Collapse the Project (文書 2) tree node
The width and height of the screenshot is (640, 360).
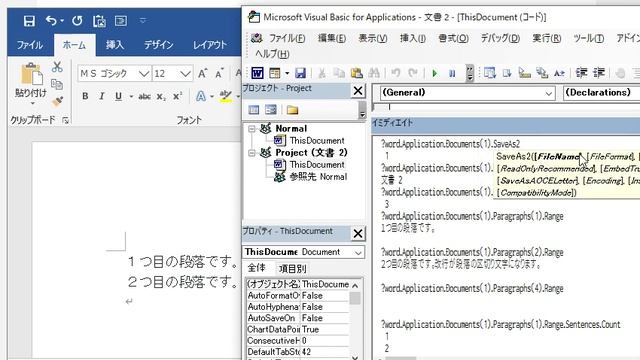[252, 153]
